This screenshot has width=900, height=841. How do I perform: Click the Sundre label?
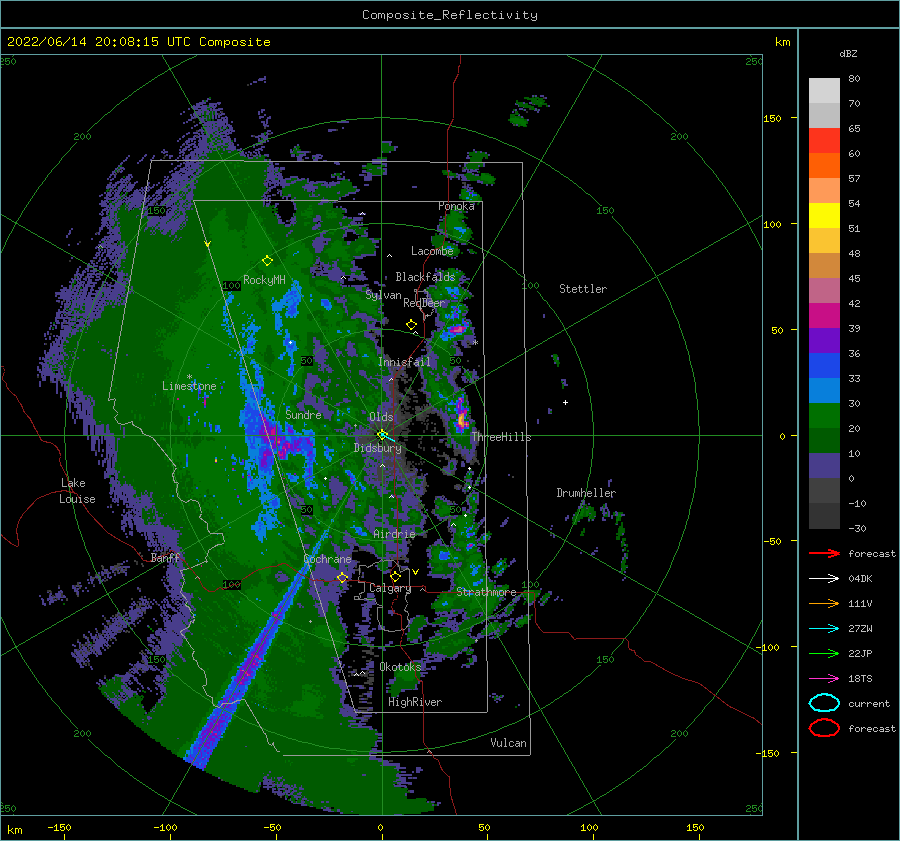pos(303,414)
